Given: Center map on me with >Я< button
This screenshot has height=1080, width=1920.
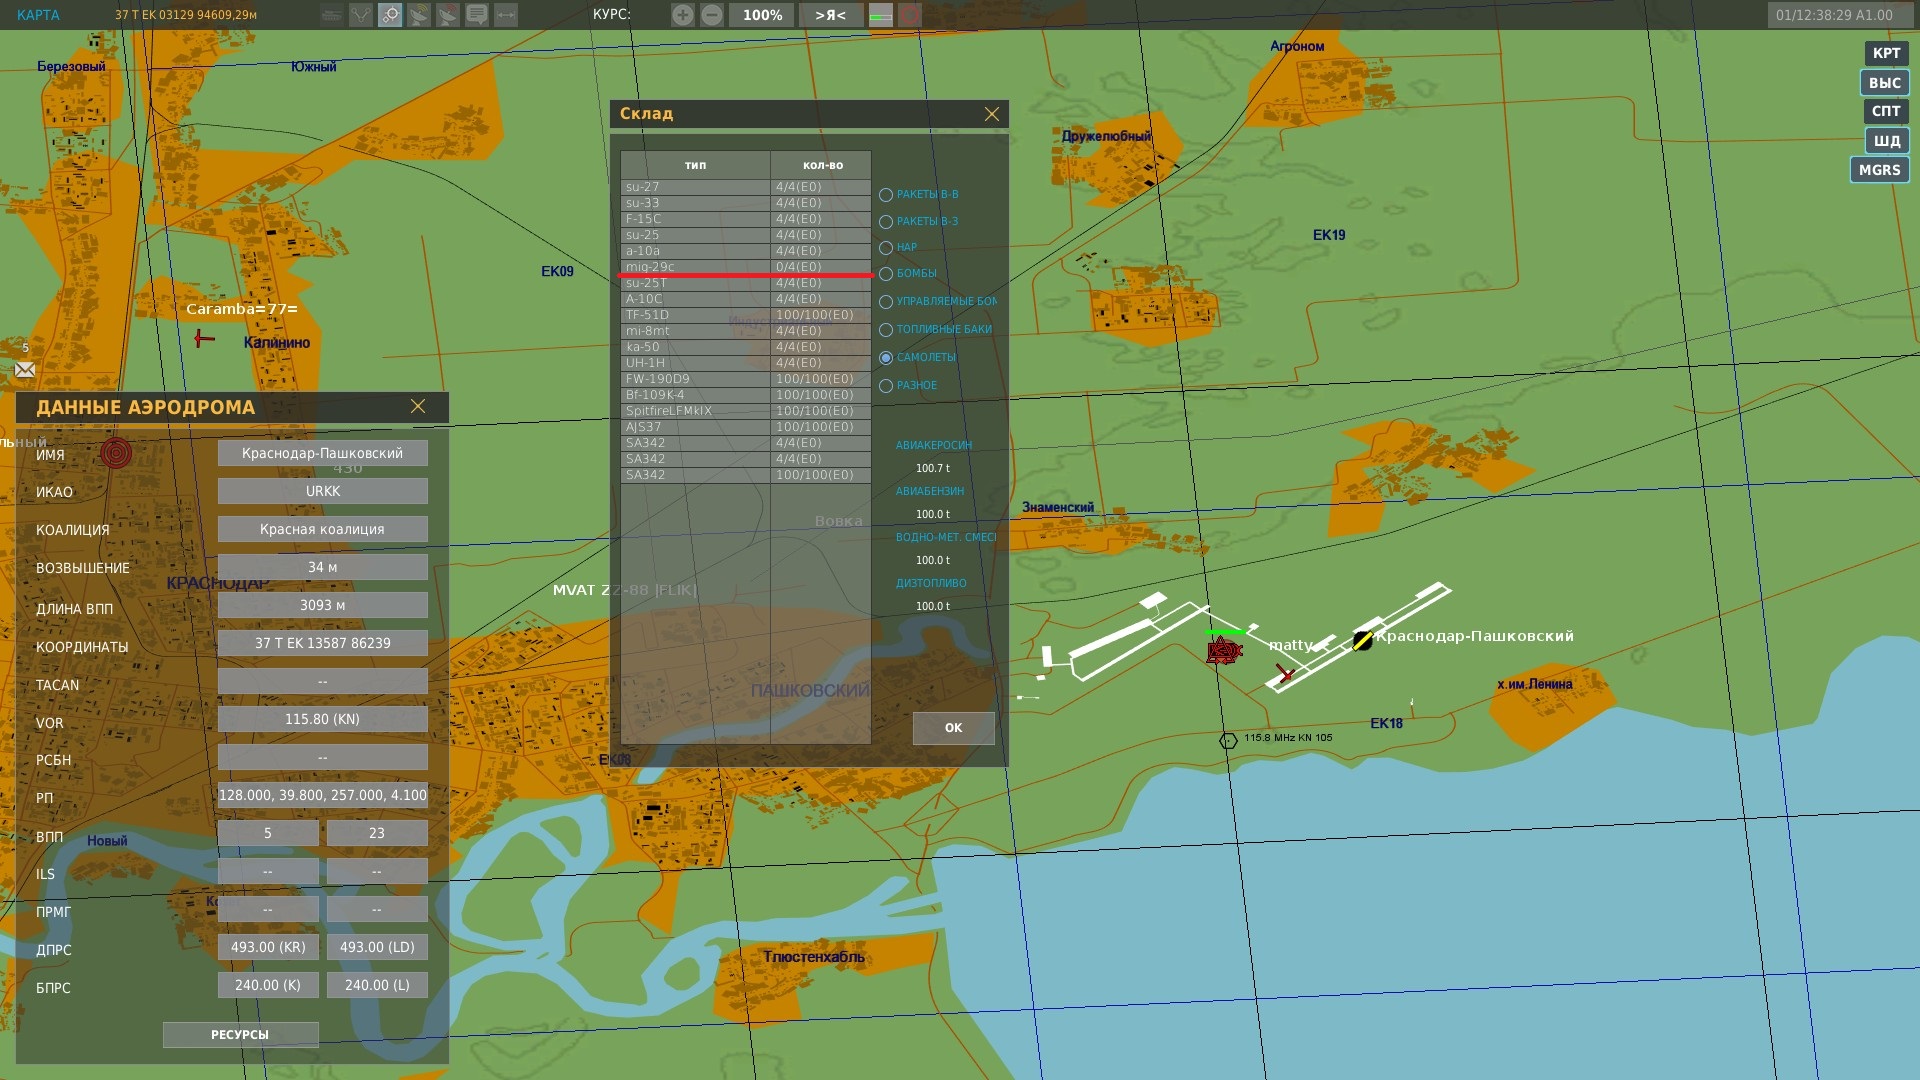Looking at the screenshot, I should click(830, 15).
